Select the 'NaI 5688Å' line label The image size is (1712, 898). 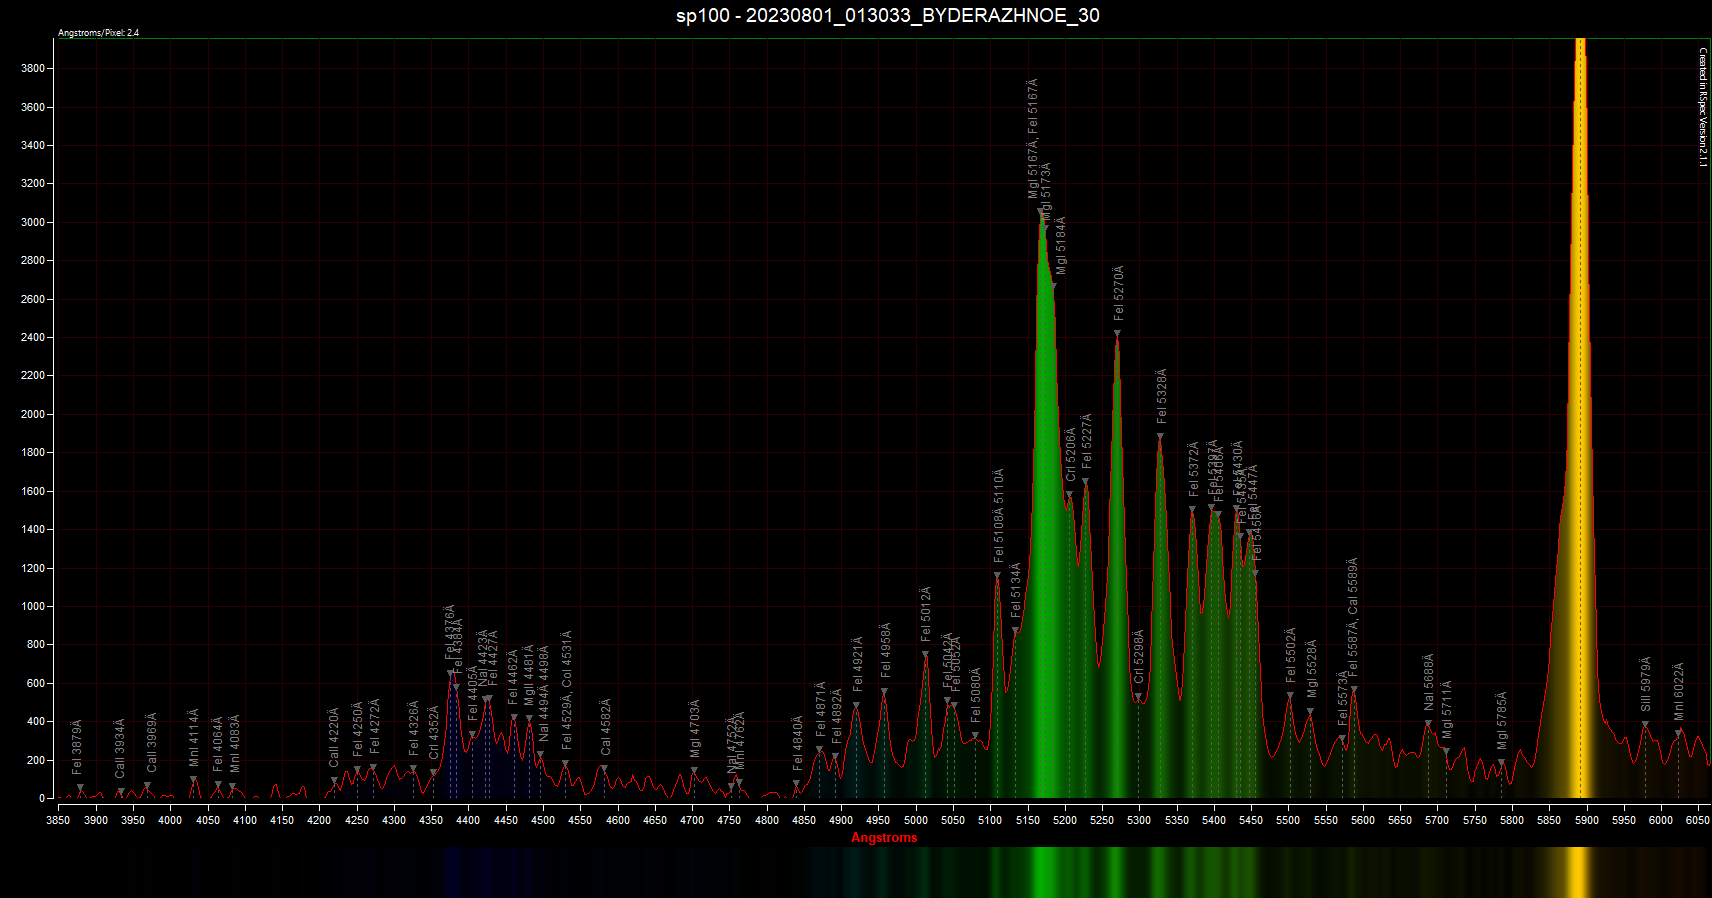tap(1429, 683)
